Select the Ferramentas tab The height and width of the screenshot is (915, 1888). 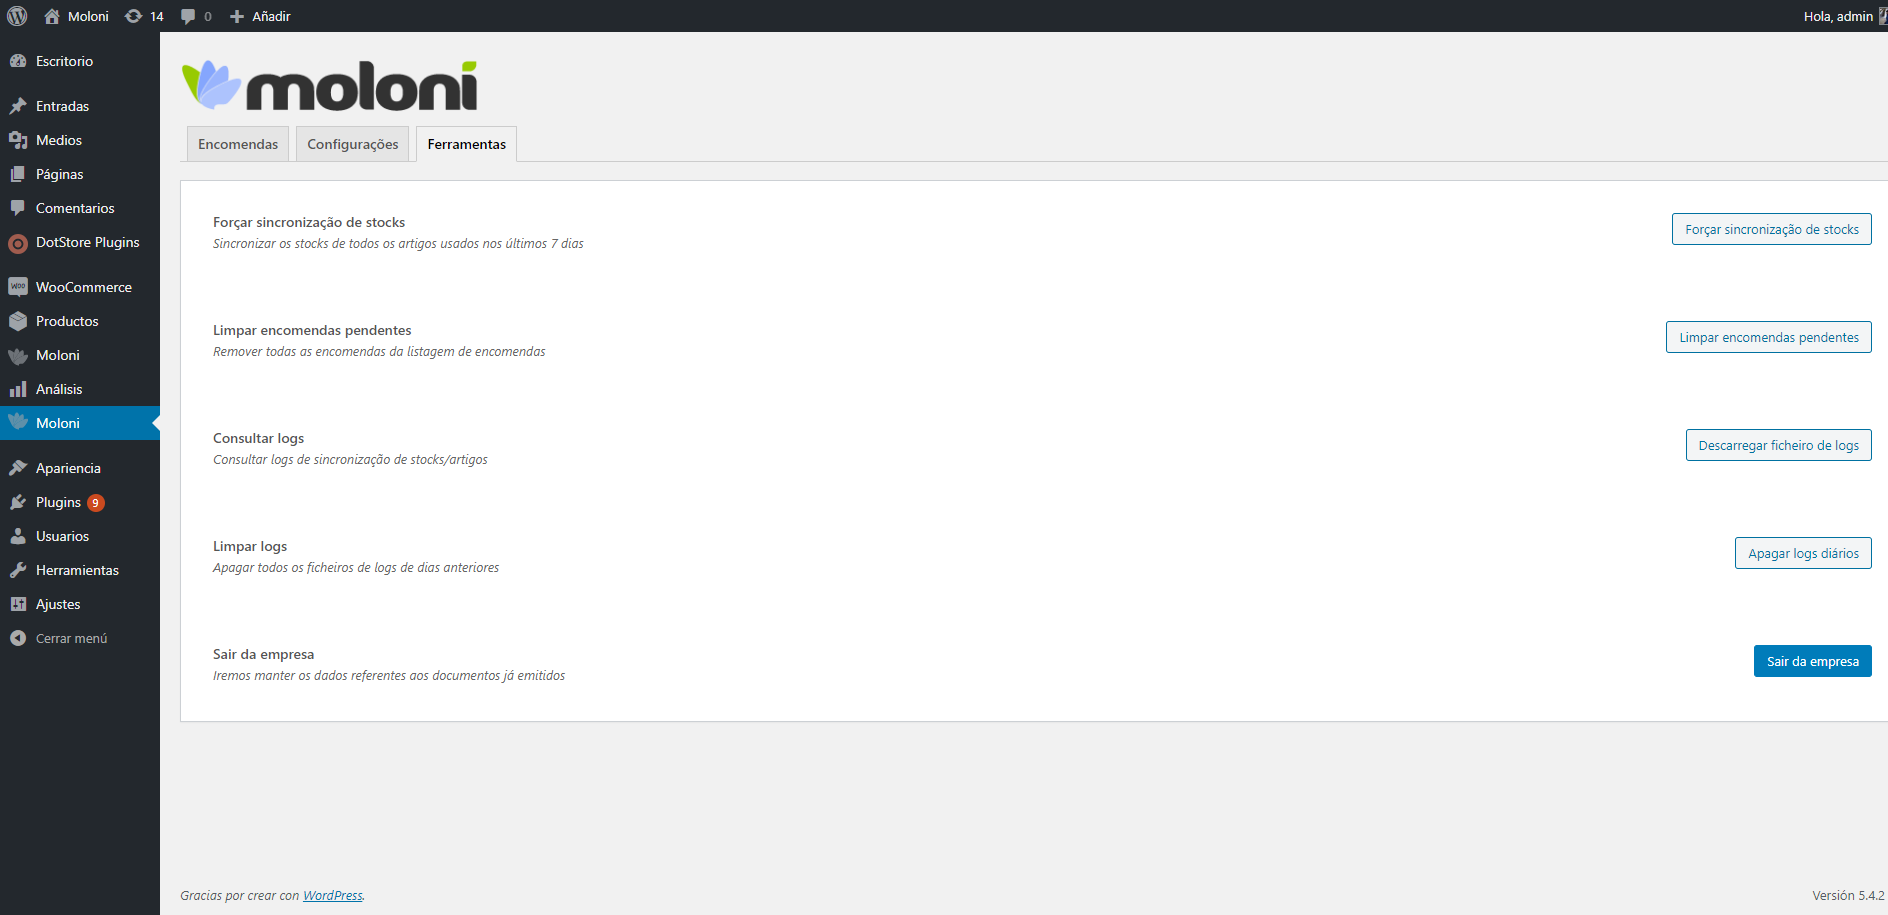coord(467,144)
